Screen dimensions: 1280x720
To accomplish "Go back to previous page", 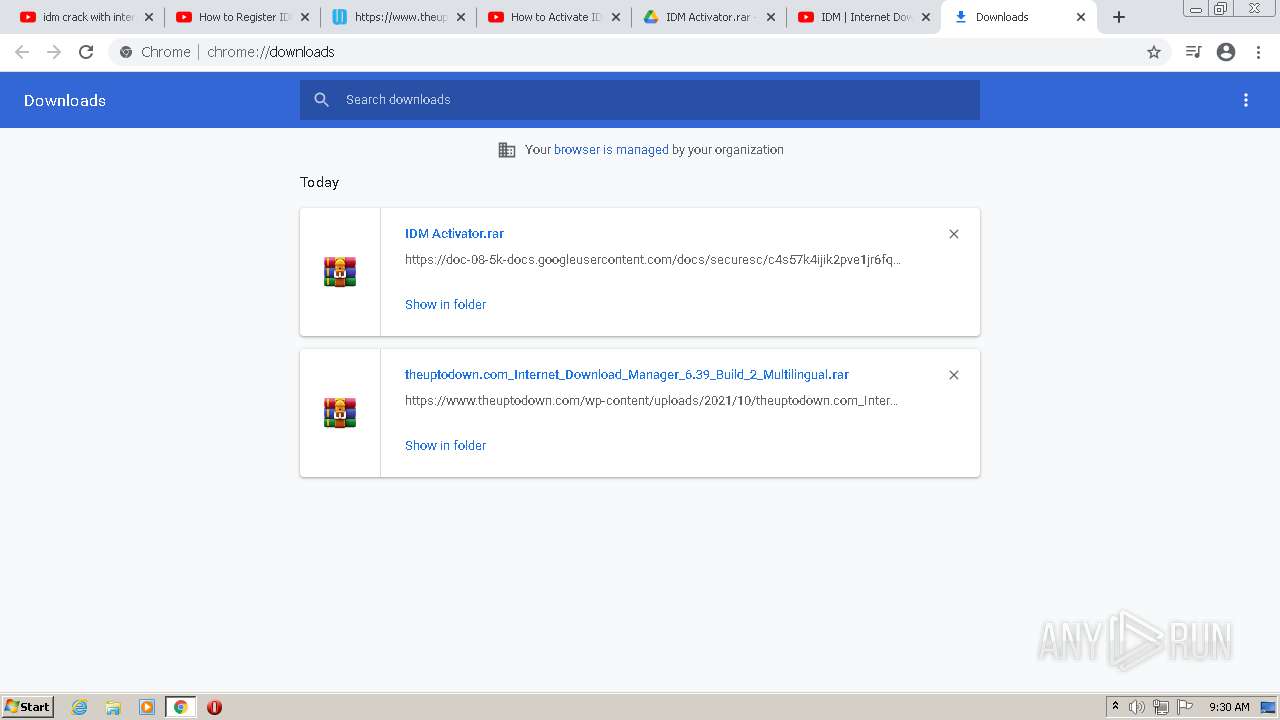I will point(22,52).
